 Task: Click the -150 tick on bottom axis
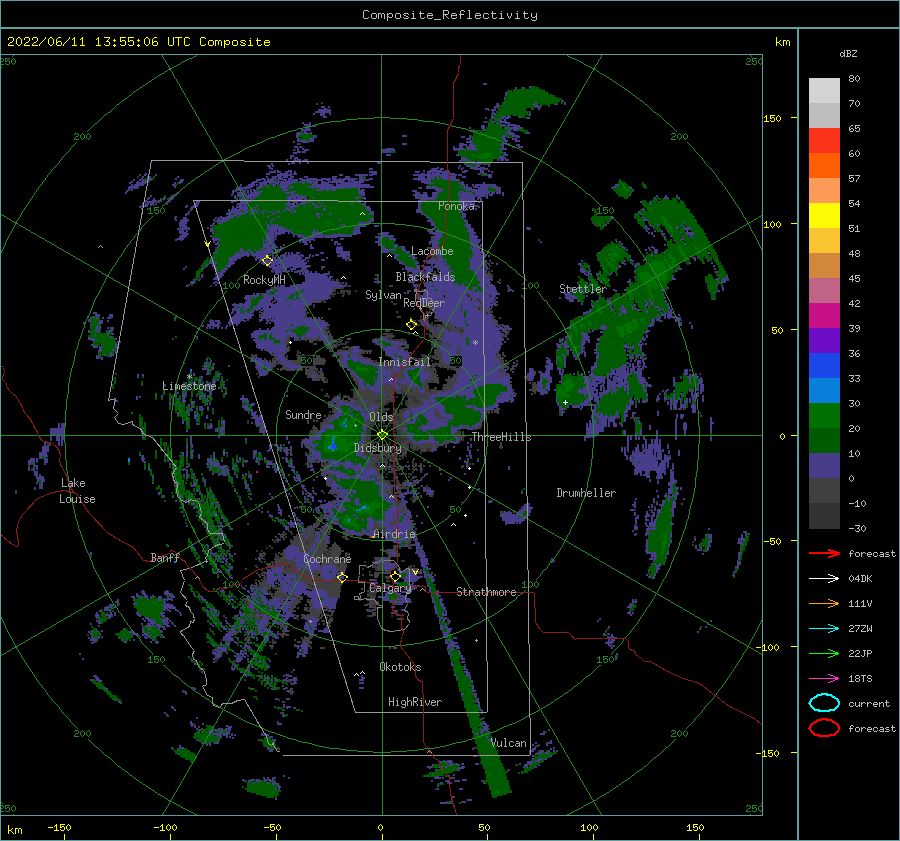tap(59, 827)
